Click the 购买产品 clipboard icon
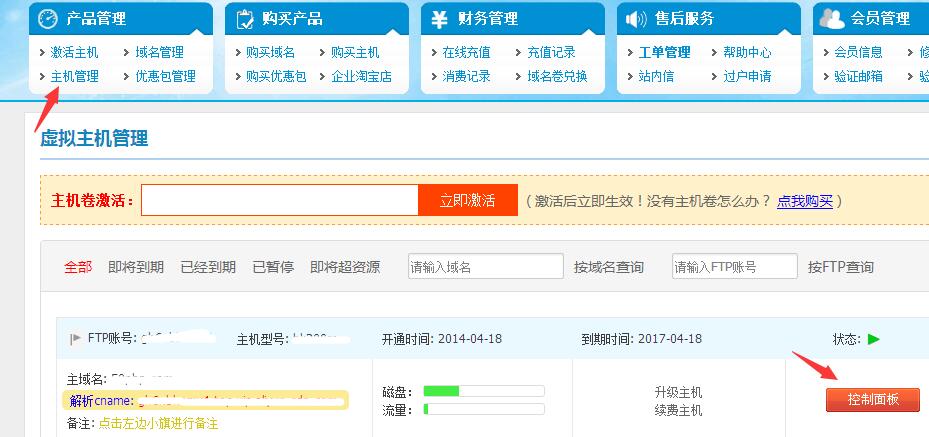 pos(242,19)
